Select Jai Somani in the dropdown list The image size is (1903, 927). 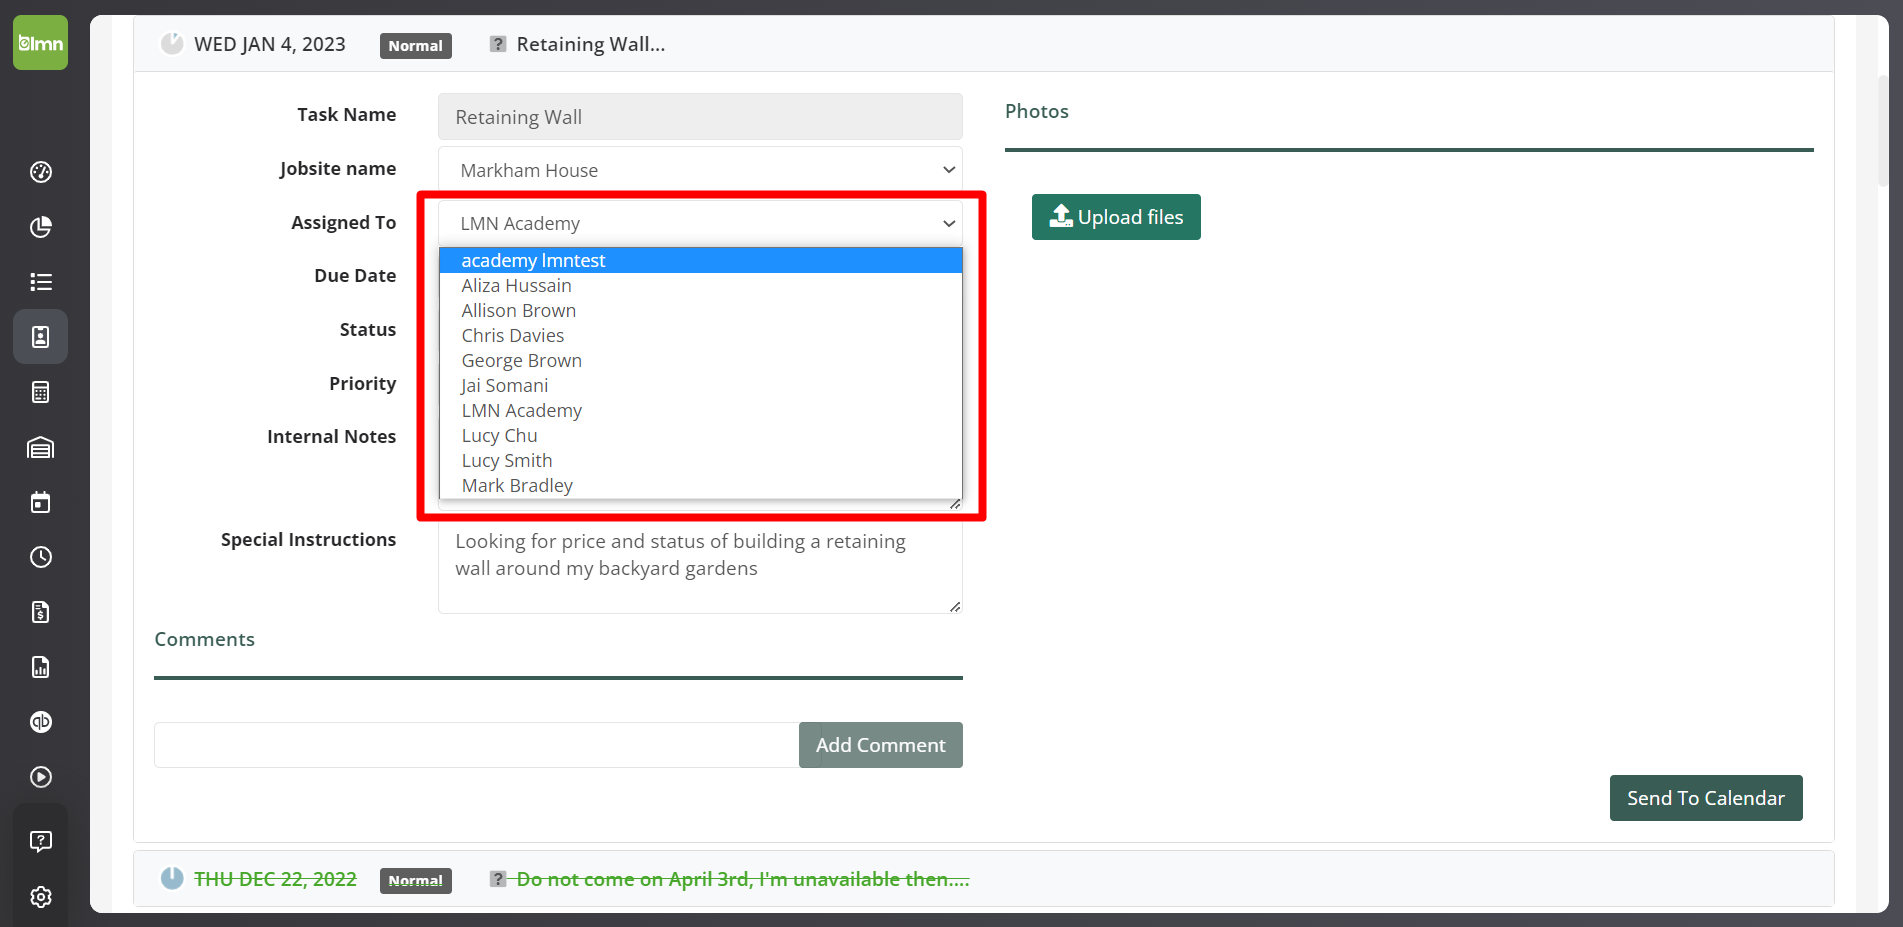pyautogui.click(x=700, y=385)
